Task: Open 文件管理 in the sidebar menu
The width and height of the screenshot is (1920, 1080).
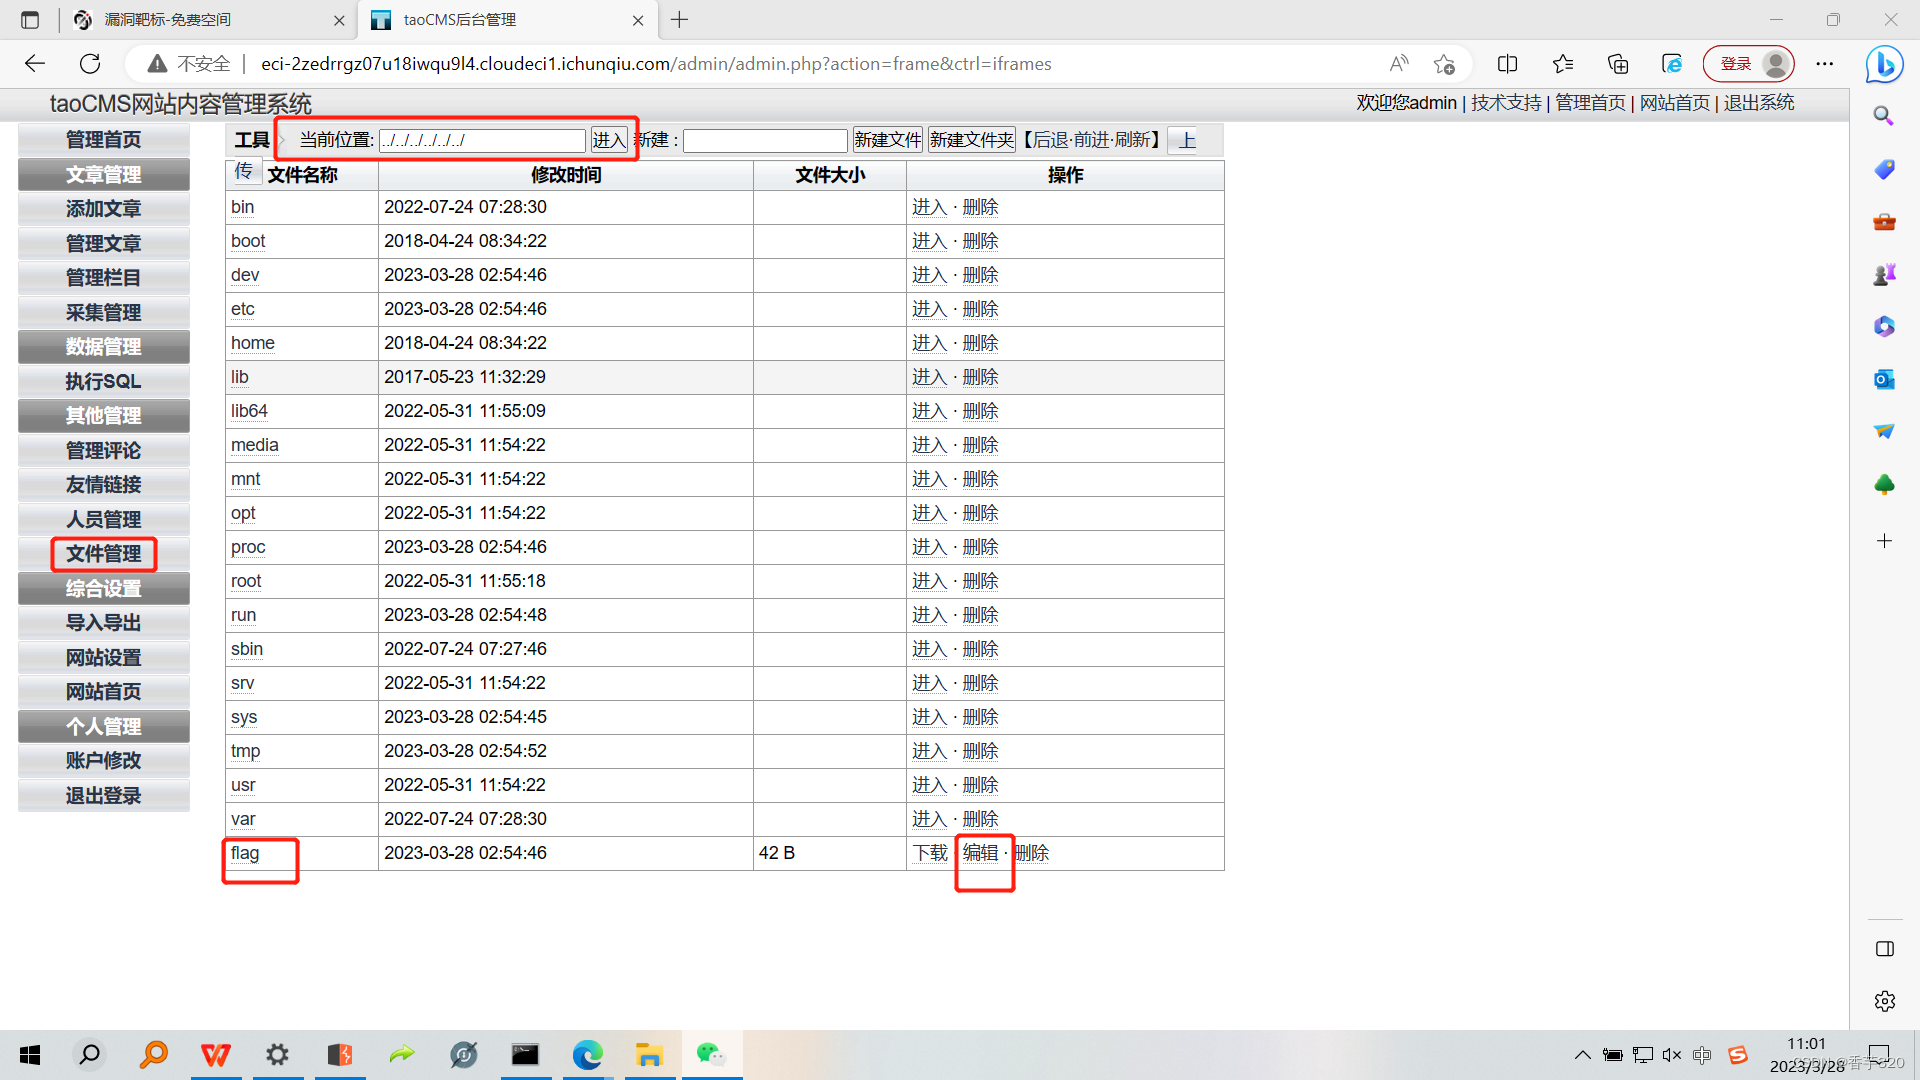Action: (103, 553)
